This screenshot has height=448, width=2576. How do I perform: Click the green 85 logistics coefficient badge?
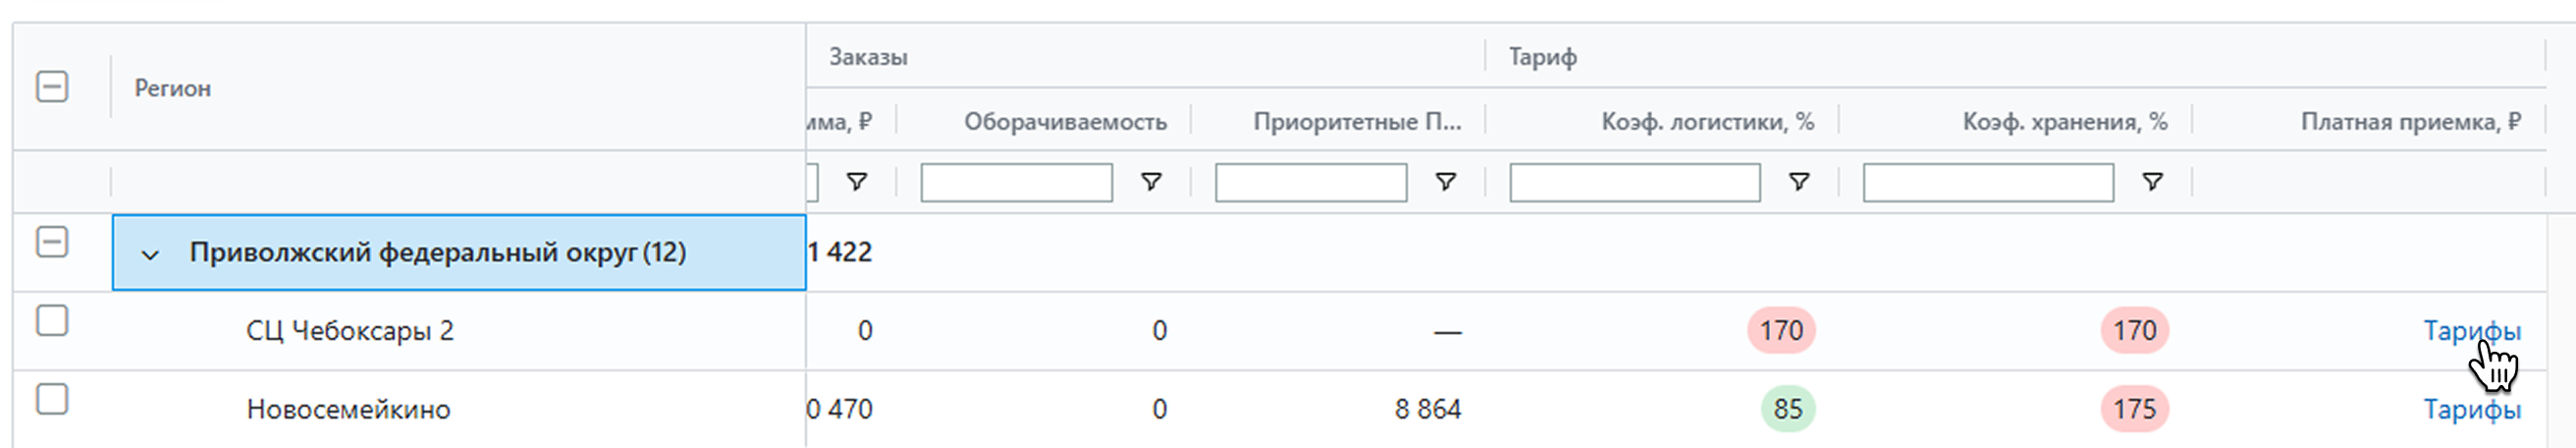1787,410
